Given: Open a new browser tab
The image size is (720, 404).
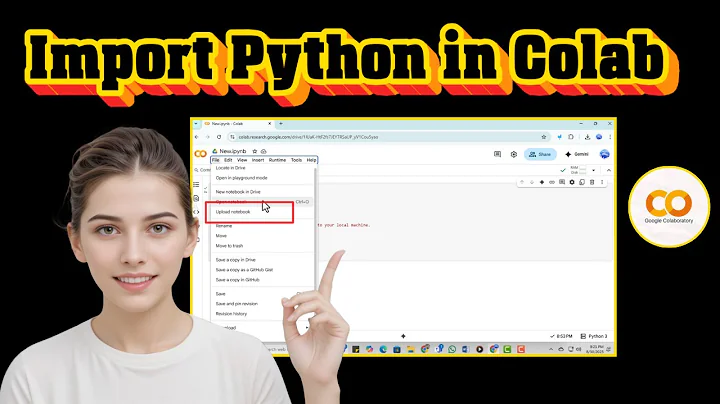Looking at the screenshot, I should [x=281, y=123].
